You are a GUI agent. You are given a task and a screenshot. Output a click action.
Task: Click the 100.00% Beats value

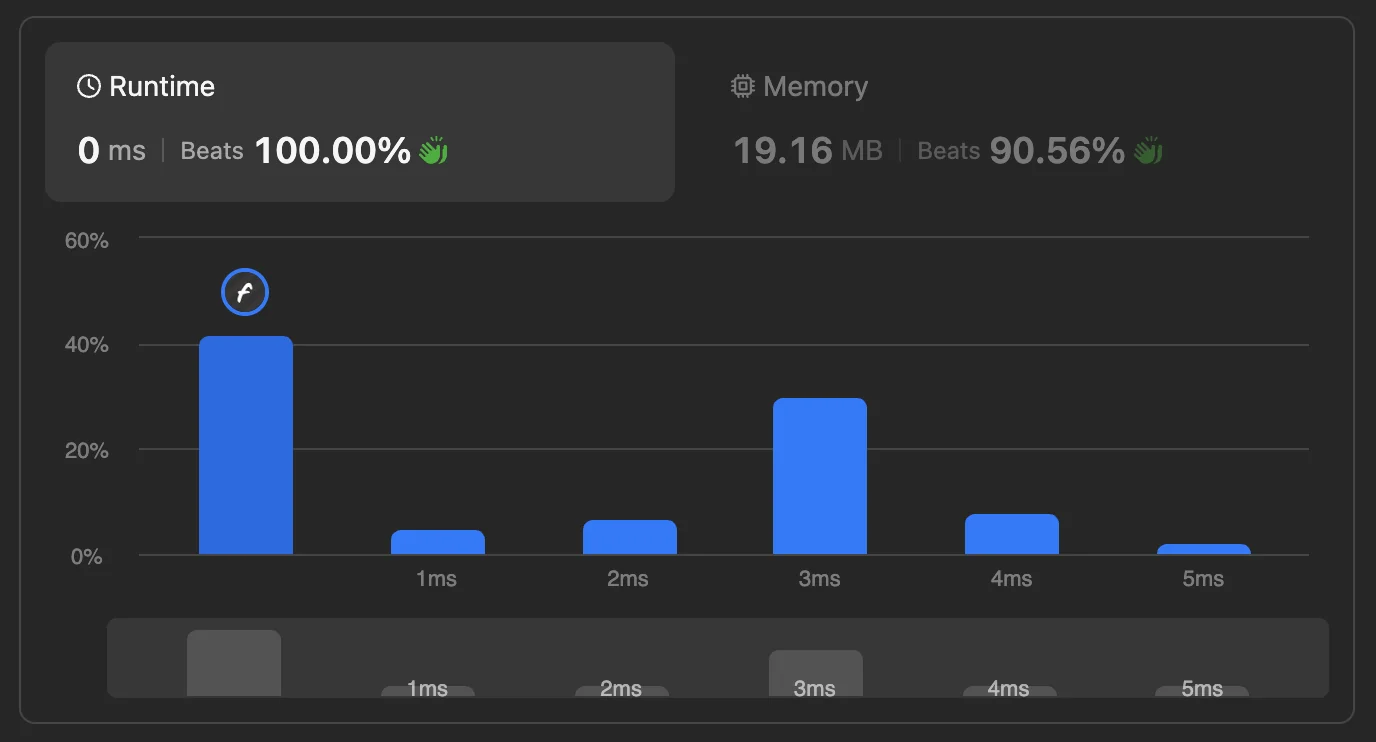(333, 151)
